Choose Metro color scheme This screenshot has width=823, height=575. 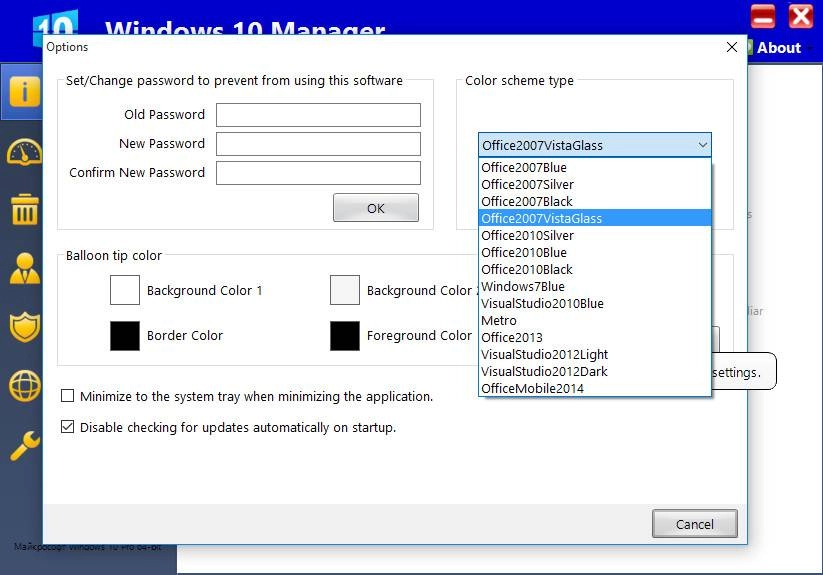(x=595, y=320)
